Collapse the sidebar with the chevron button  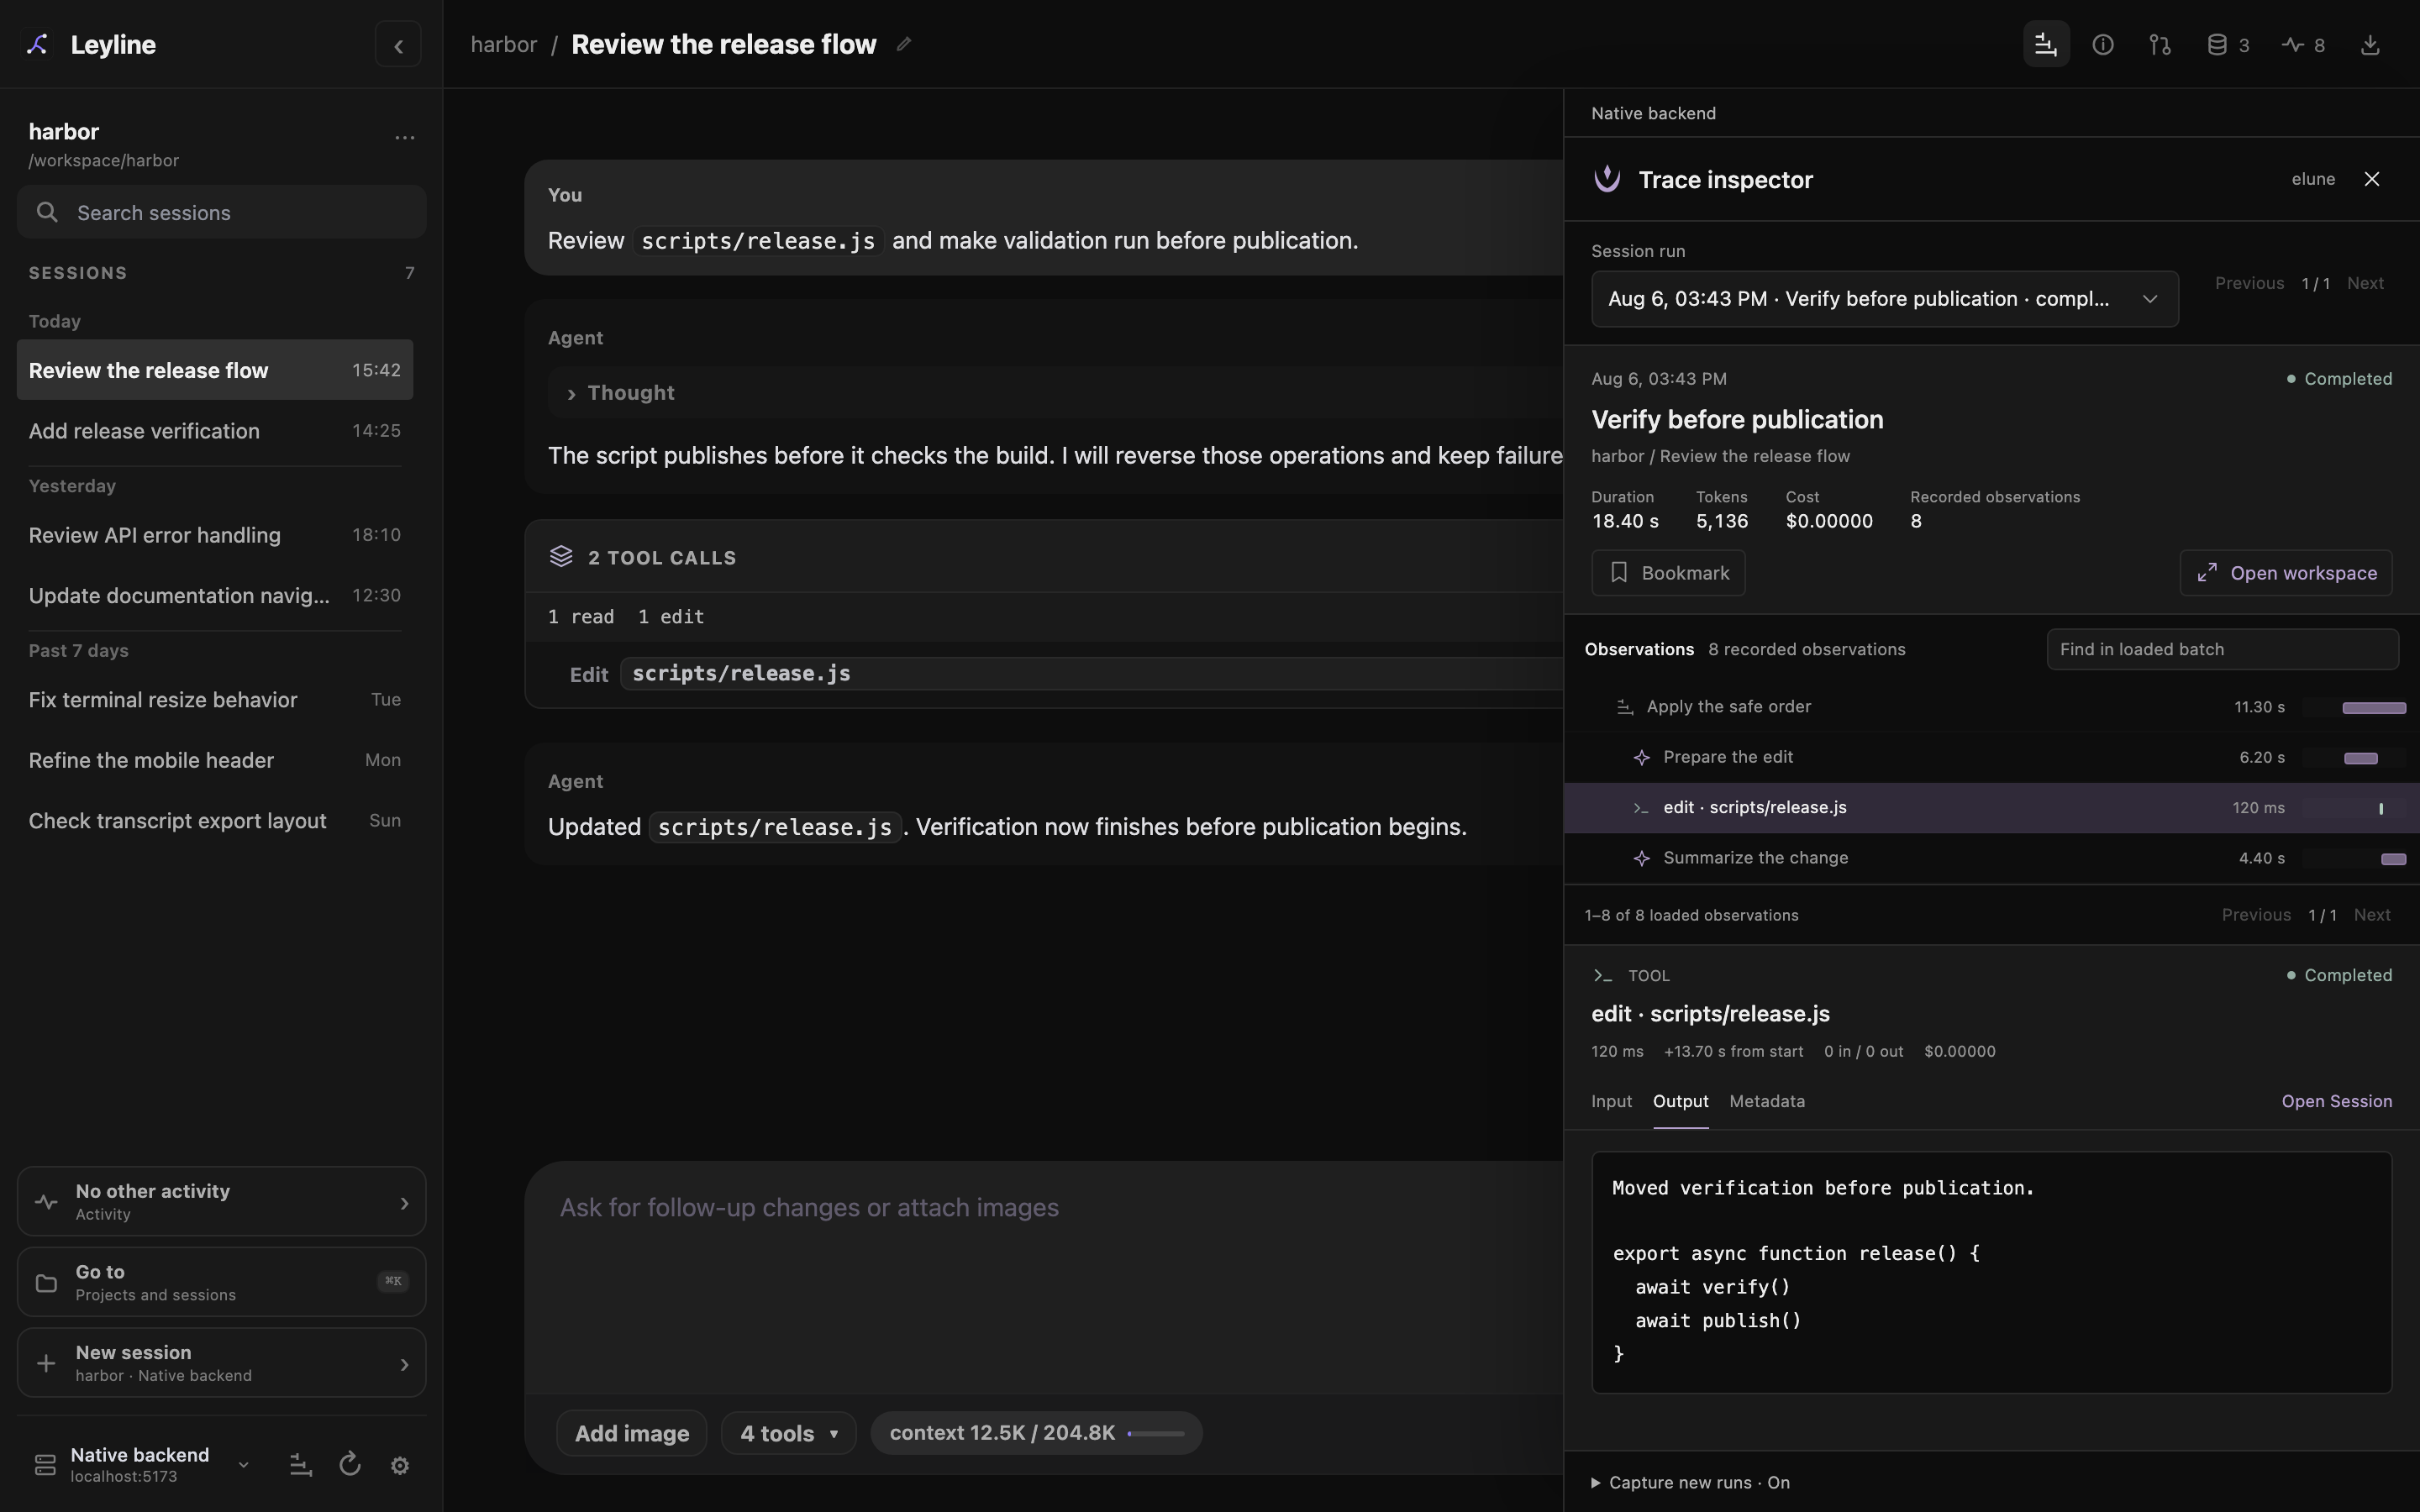(398, 45)
